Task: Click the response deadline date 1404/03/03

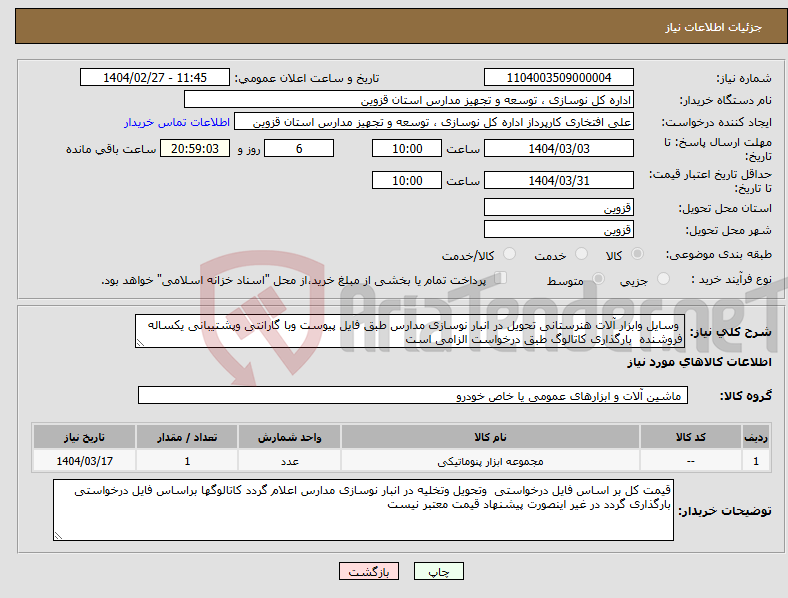Action: (558, 148)
